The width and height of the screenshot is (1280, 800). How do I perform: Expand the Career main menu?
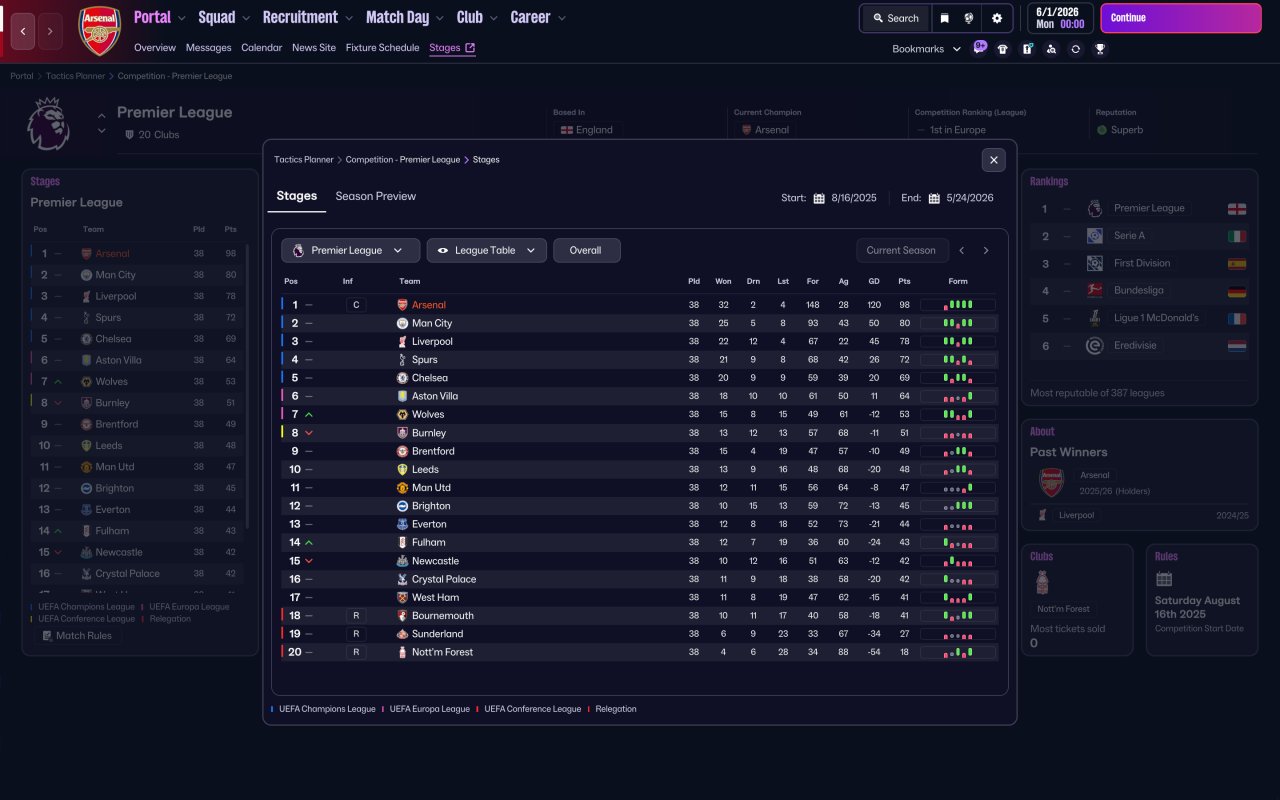click(538, 17)
